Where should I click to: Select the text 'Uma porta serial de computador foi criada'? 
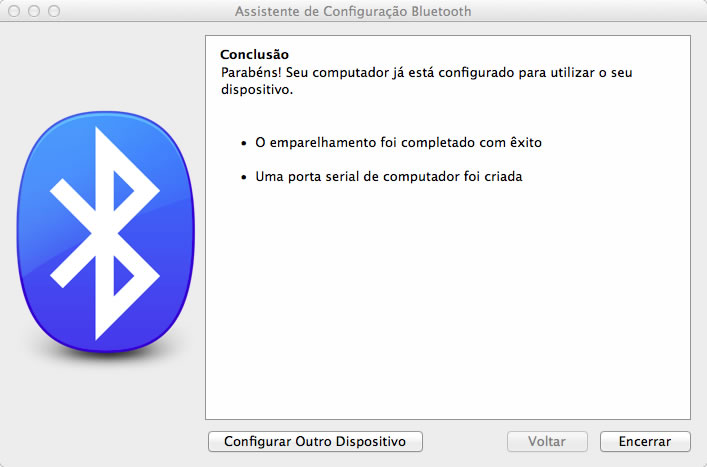389,176
